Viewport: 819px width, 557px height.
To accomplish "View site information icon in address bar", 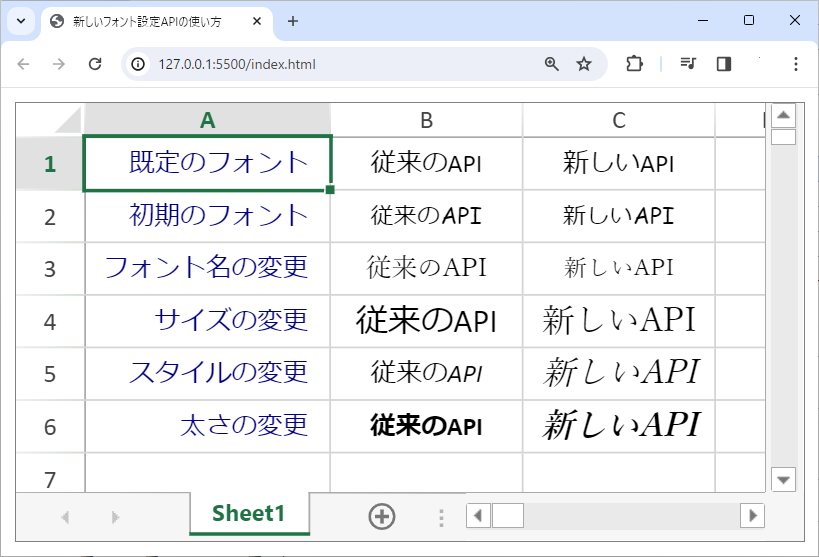I will point(138,64).
